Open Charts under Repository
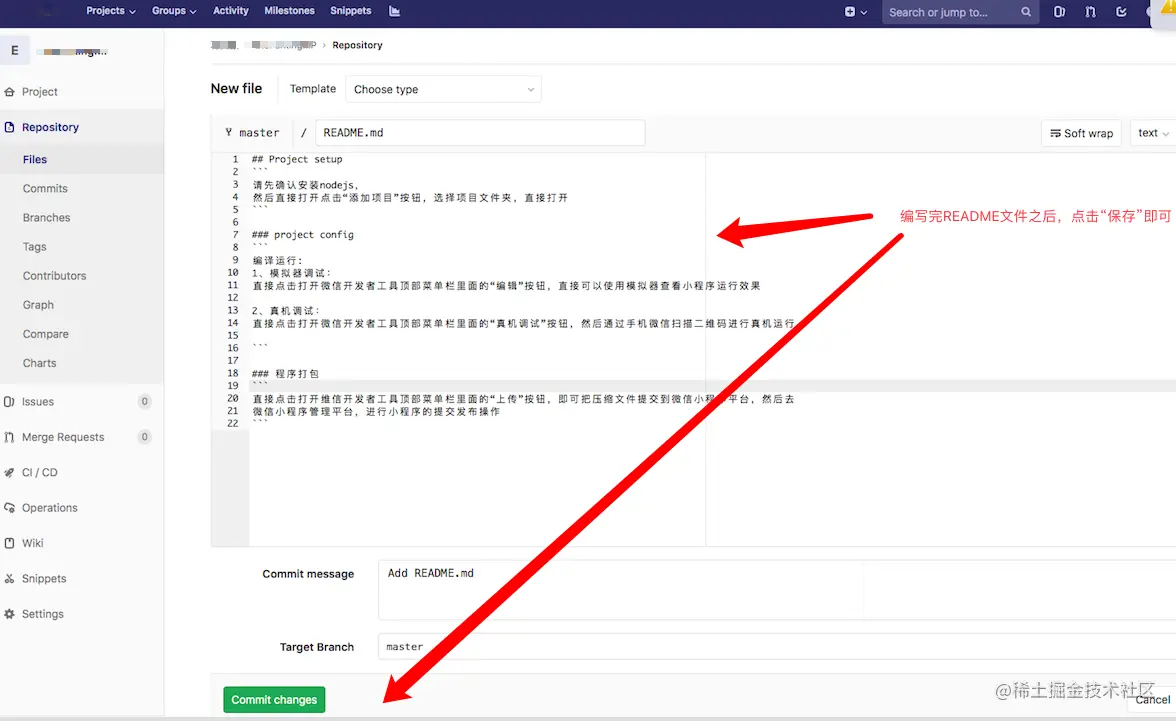This screenshot has height=721, width=1176. [x=39, y=363]
